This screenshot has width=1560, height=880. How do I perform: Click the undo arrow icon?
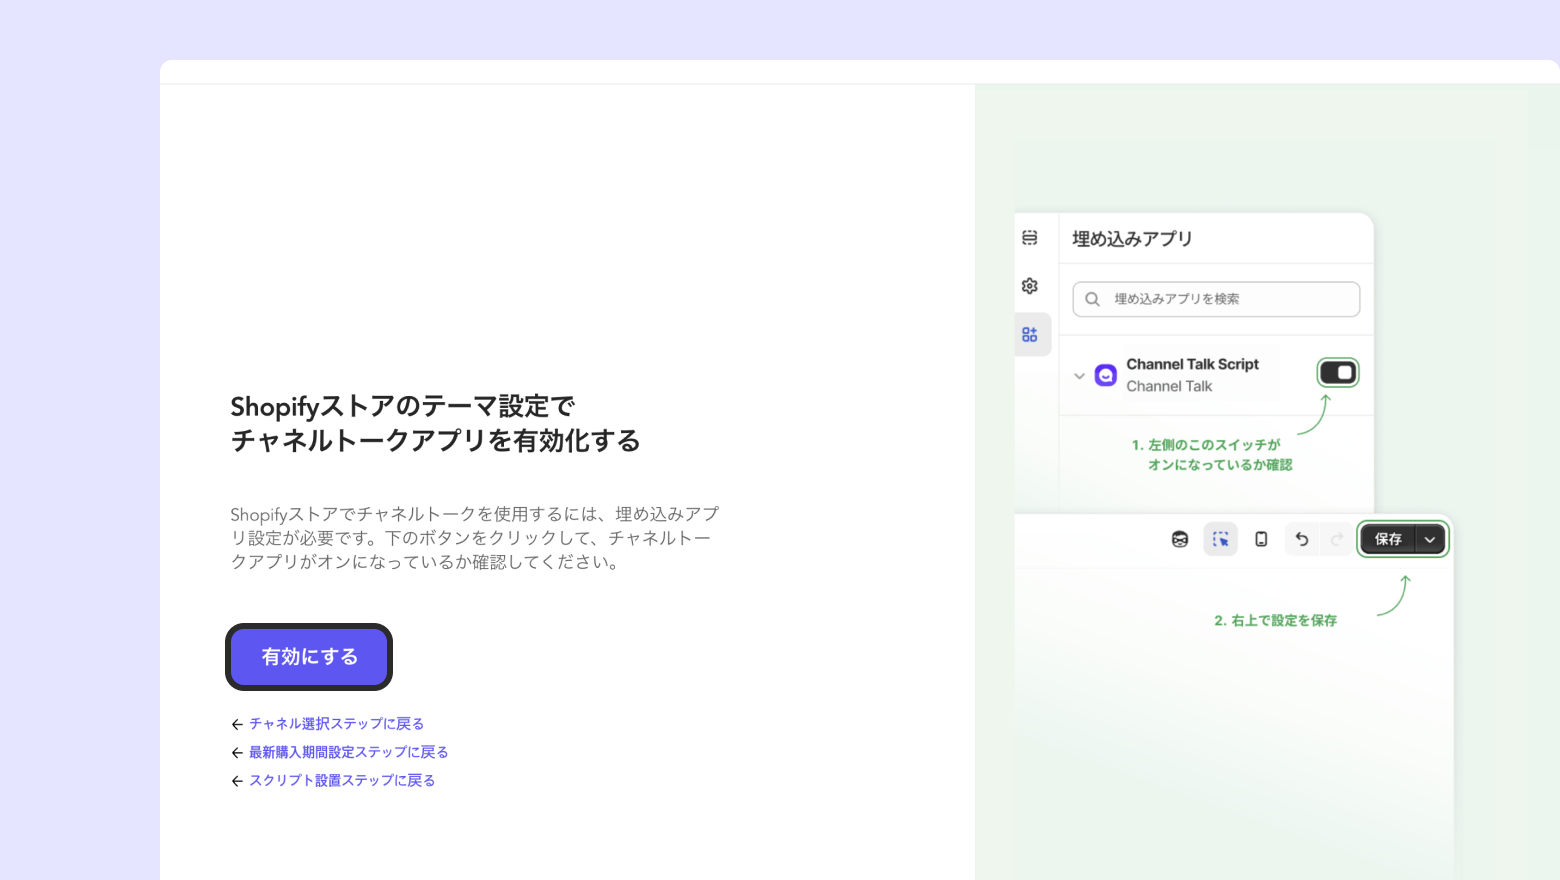click(1302, 539)
